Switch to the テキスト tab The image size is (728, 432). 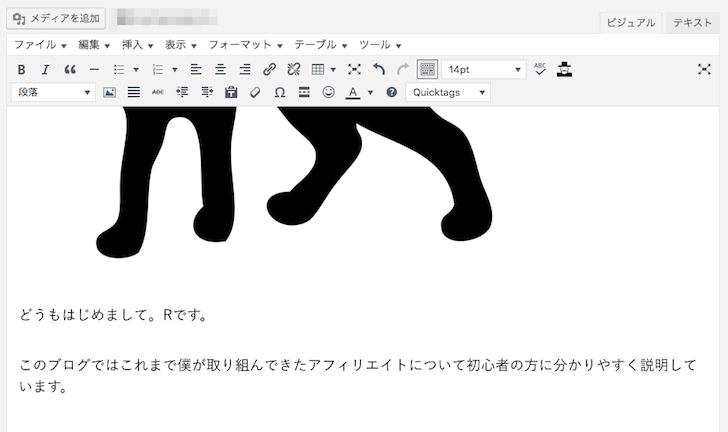tap(692, 22)
